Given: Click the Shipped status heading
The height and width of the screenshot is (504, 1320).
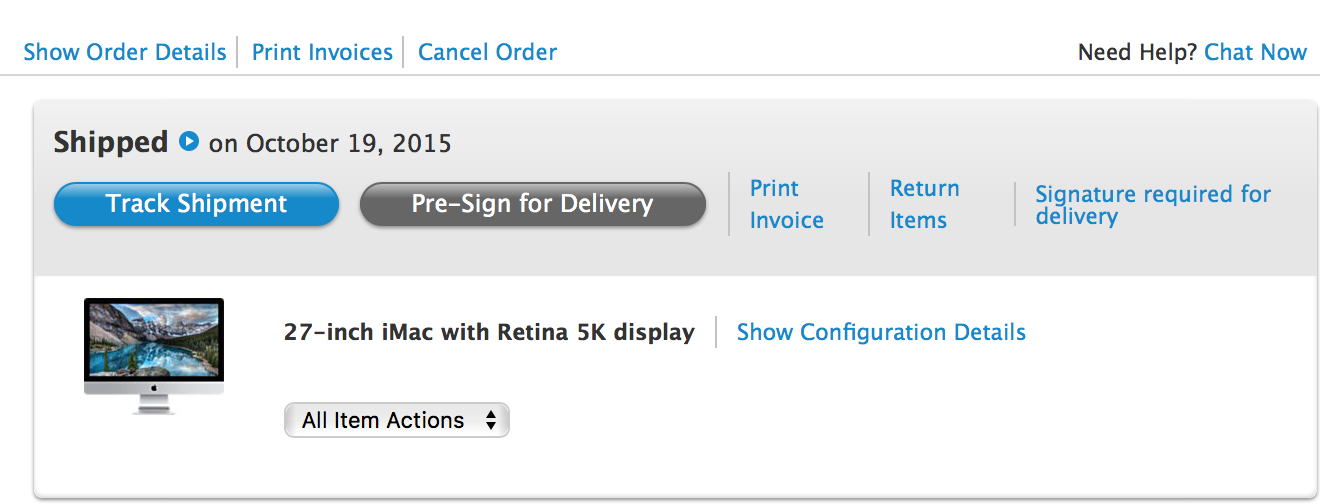Looking at the screenshot, I should [x=111, y=142].
